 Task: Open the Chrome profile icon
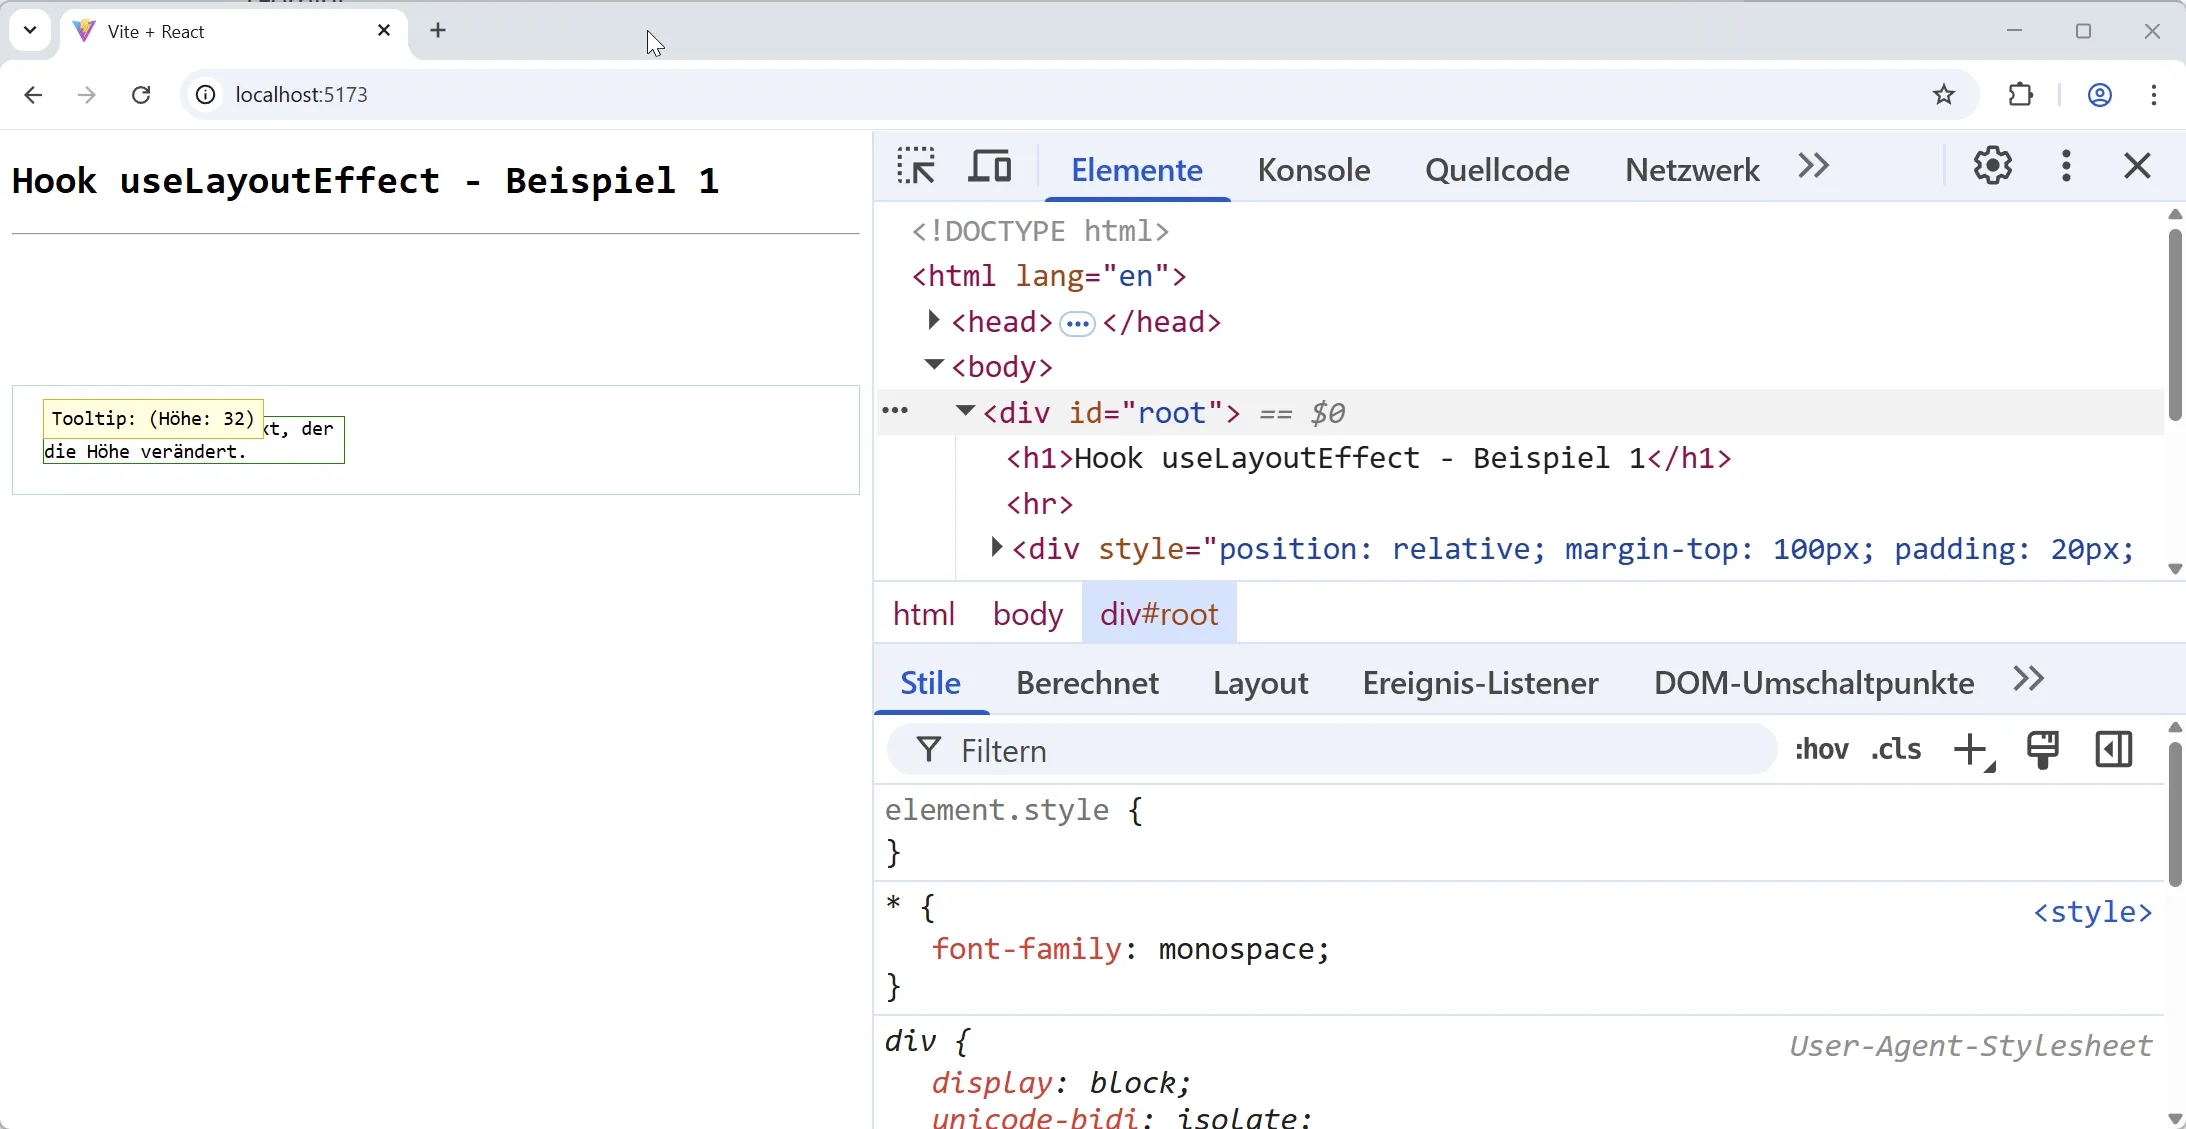coord(2100,95)
